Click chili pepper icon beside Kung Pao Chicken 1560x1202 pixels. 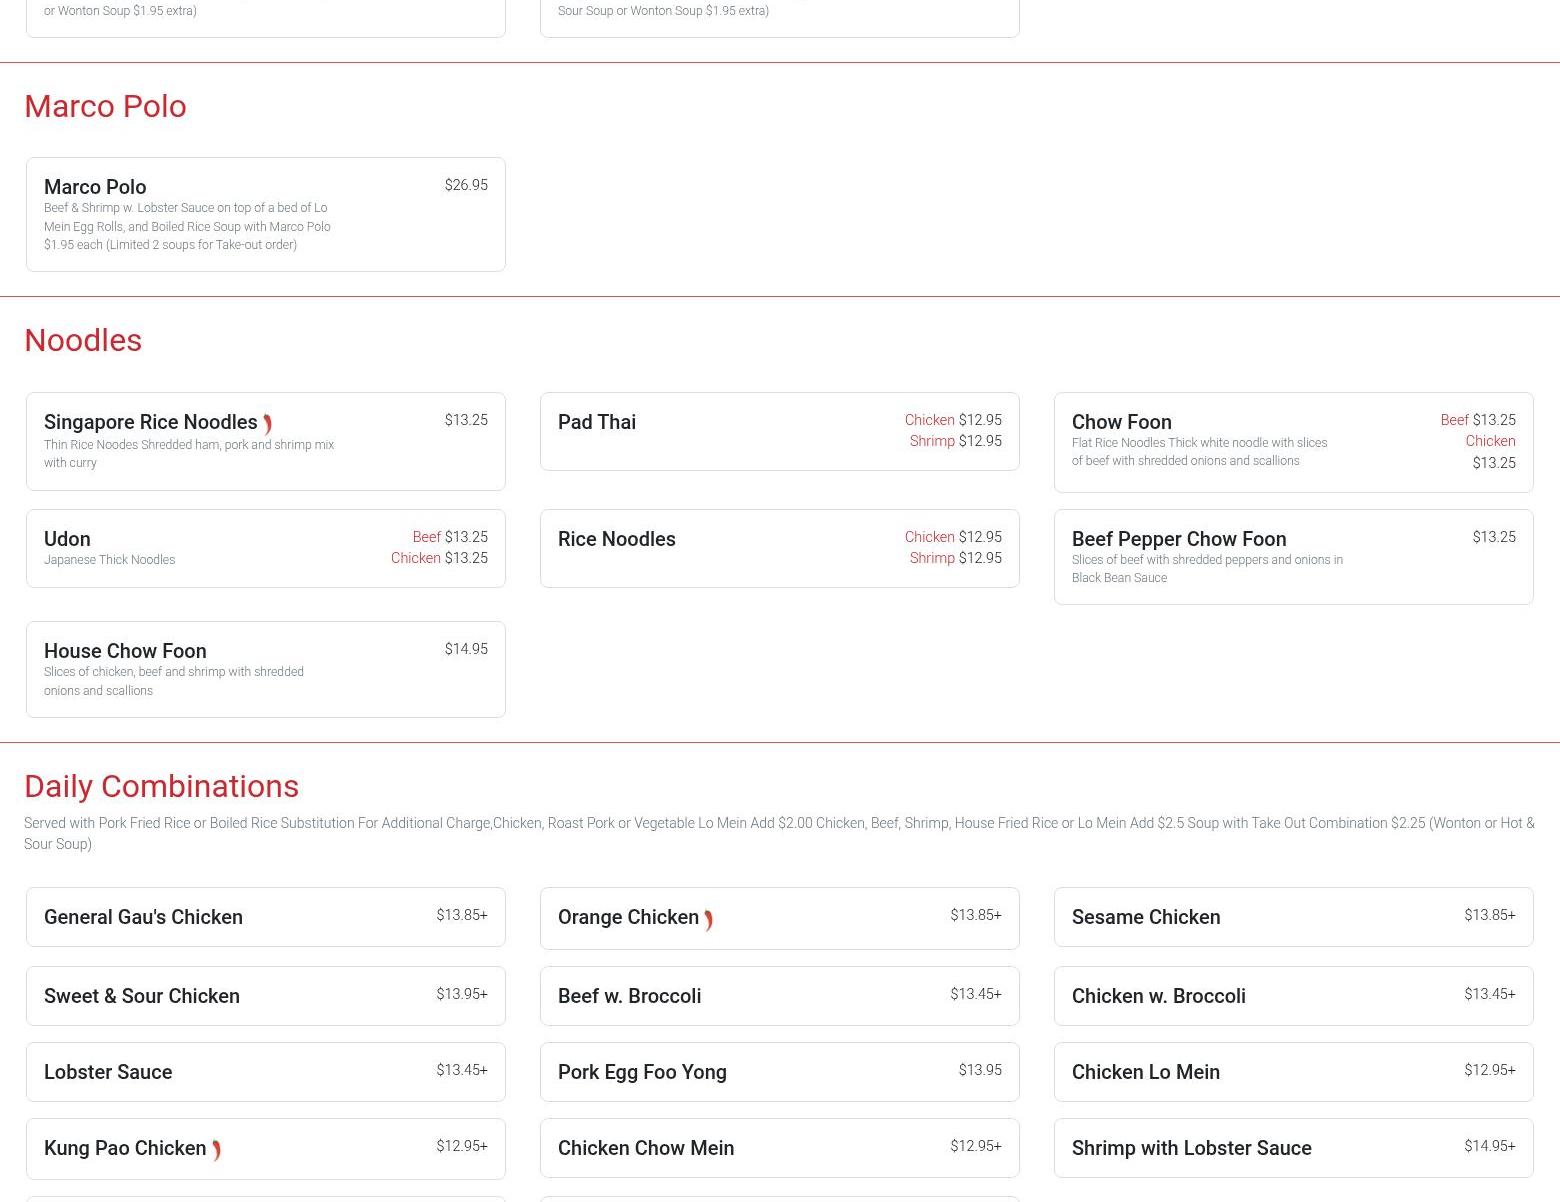[216, 1151]
